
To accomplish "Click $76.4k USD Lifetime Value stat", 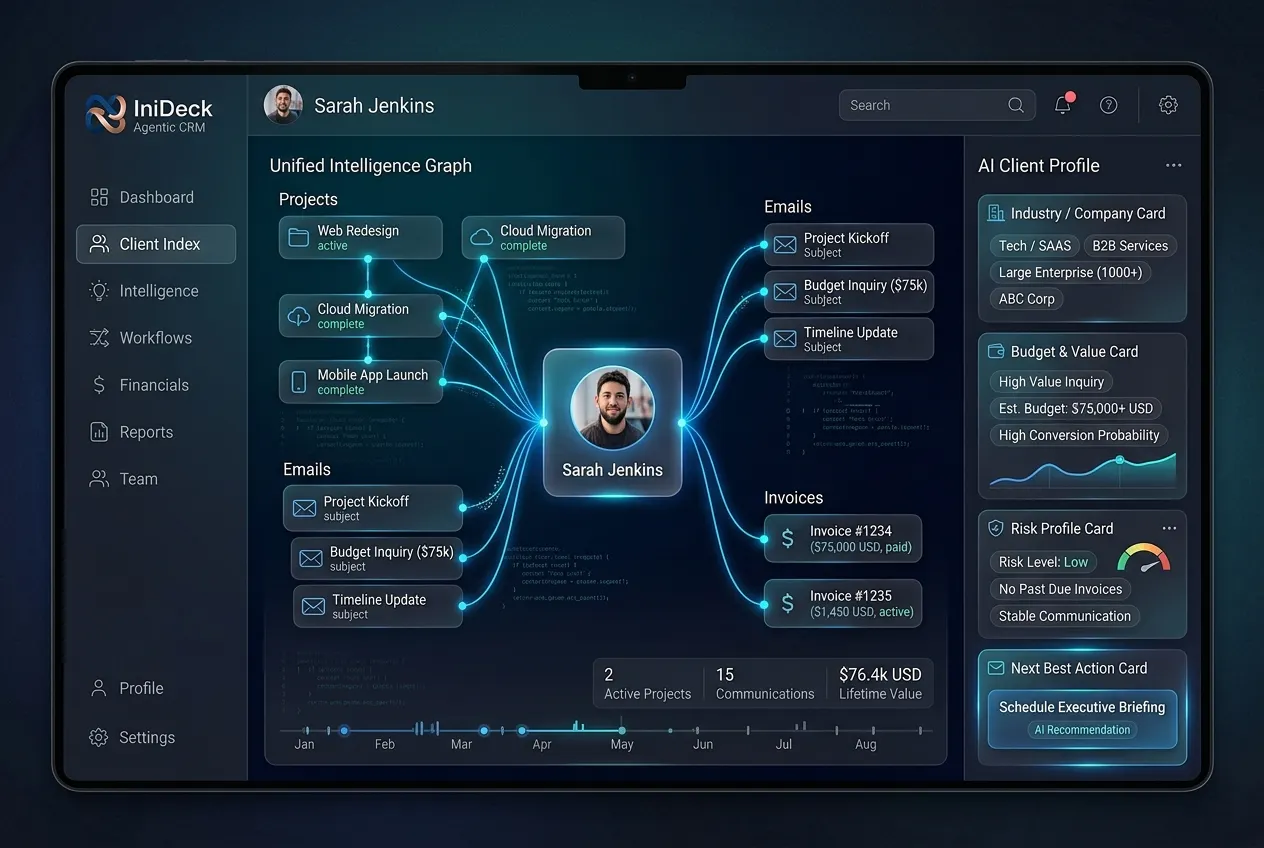I will [880, 684].
